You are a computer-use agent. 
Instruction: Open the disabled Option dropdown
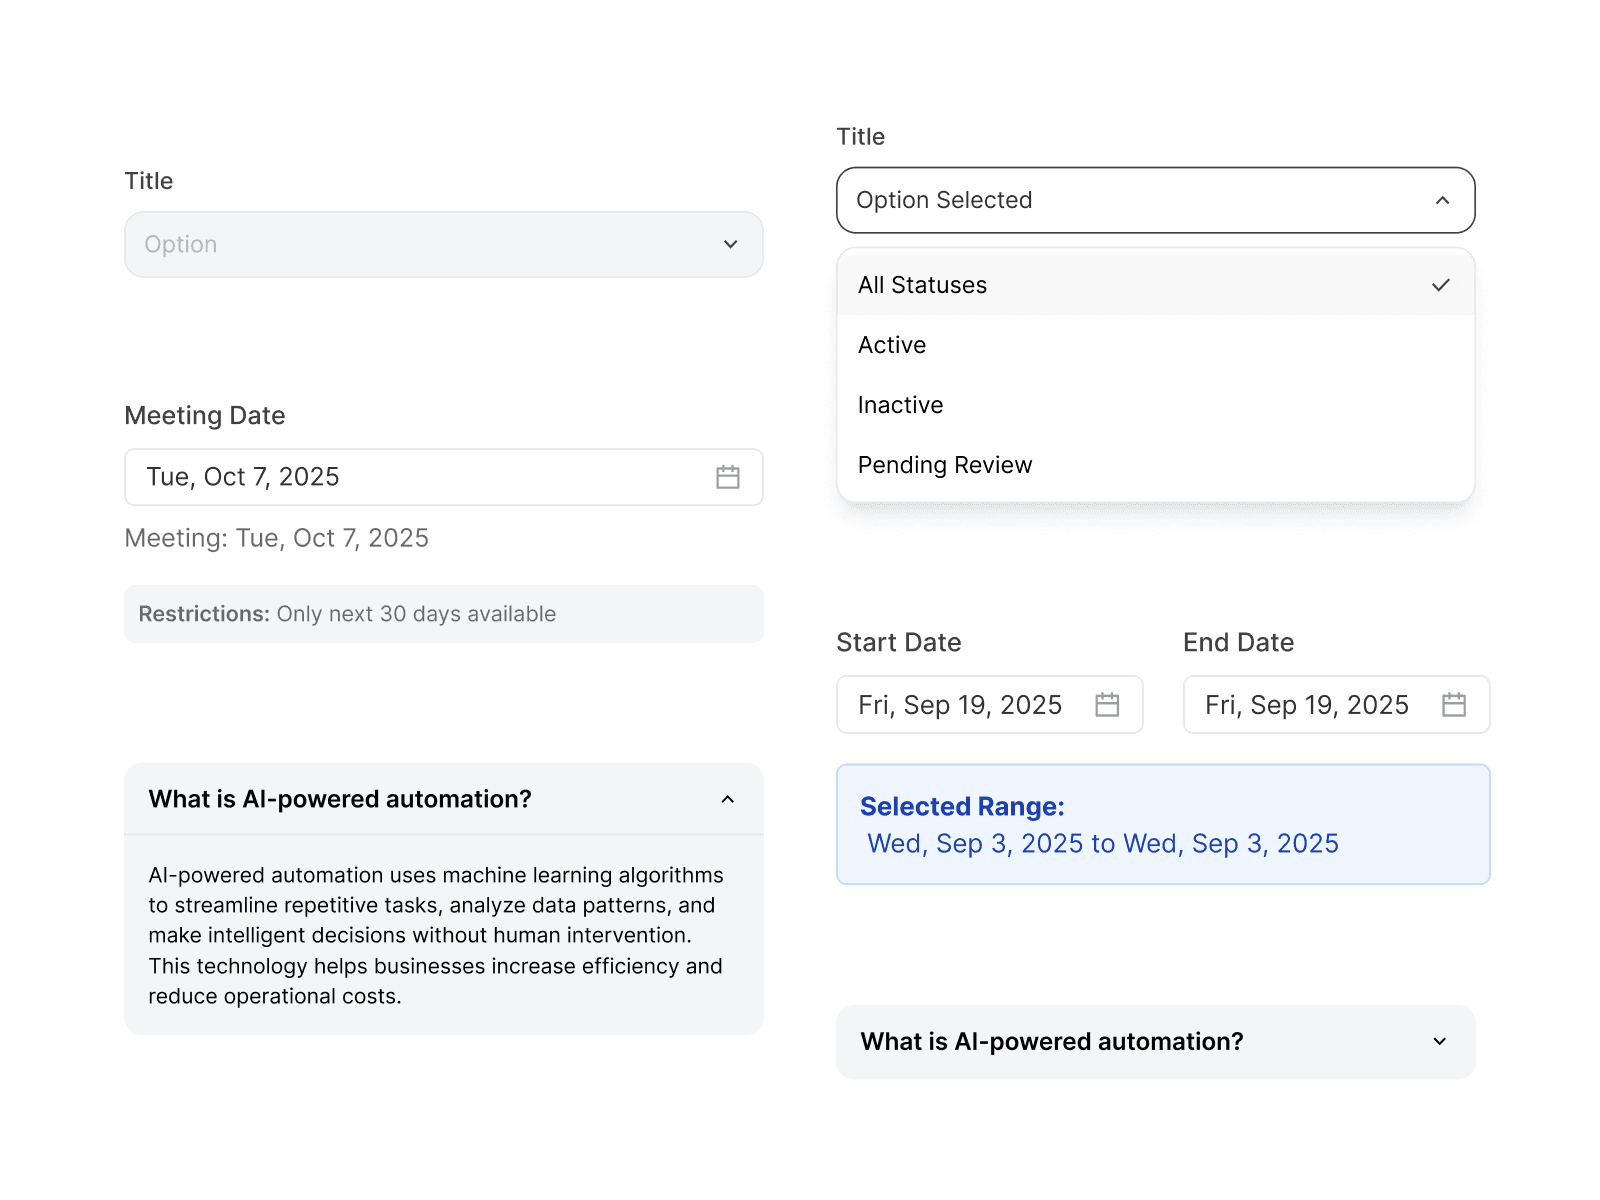[443, 244]
